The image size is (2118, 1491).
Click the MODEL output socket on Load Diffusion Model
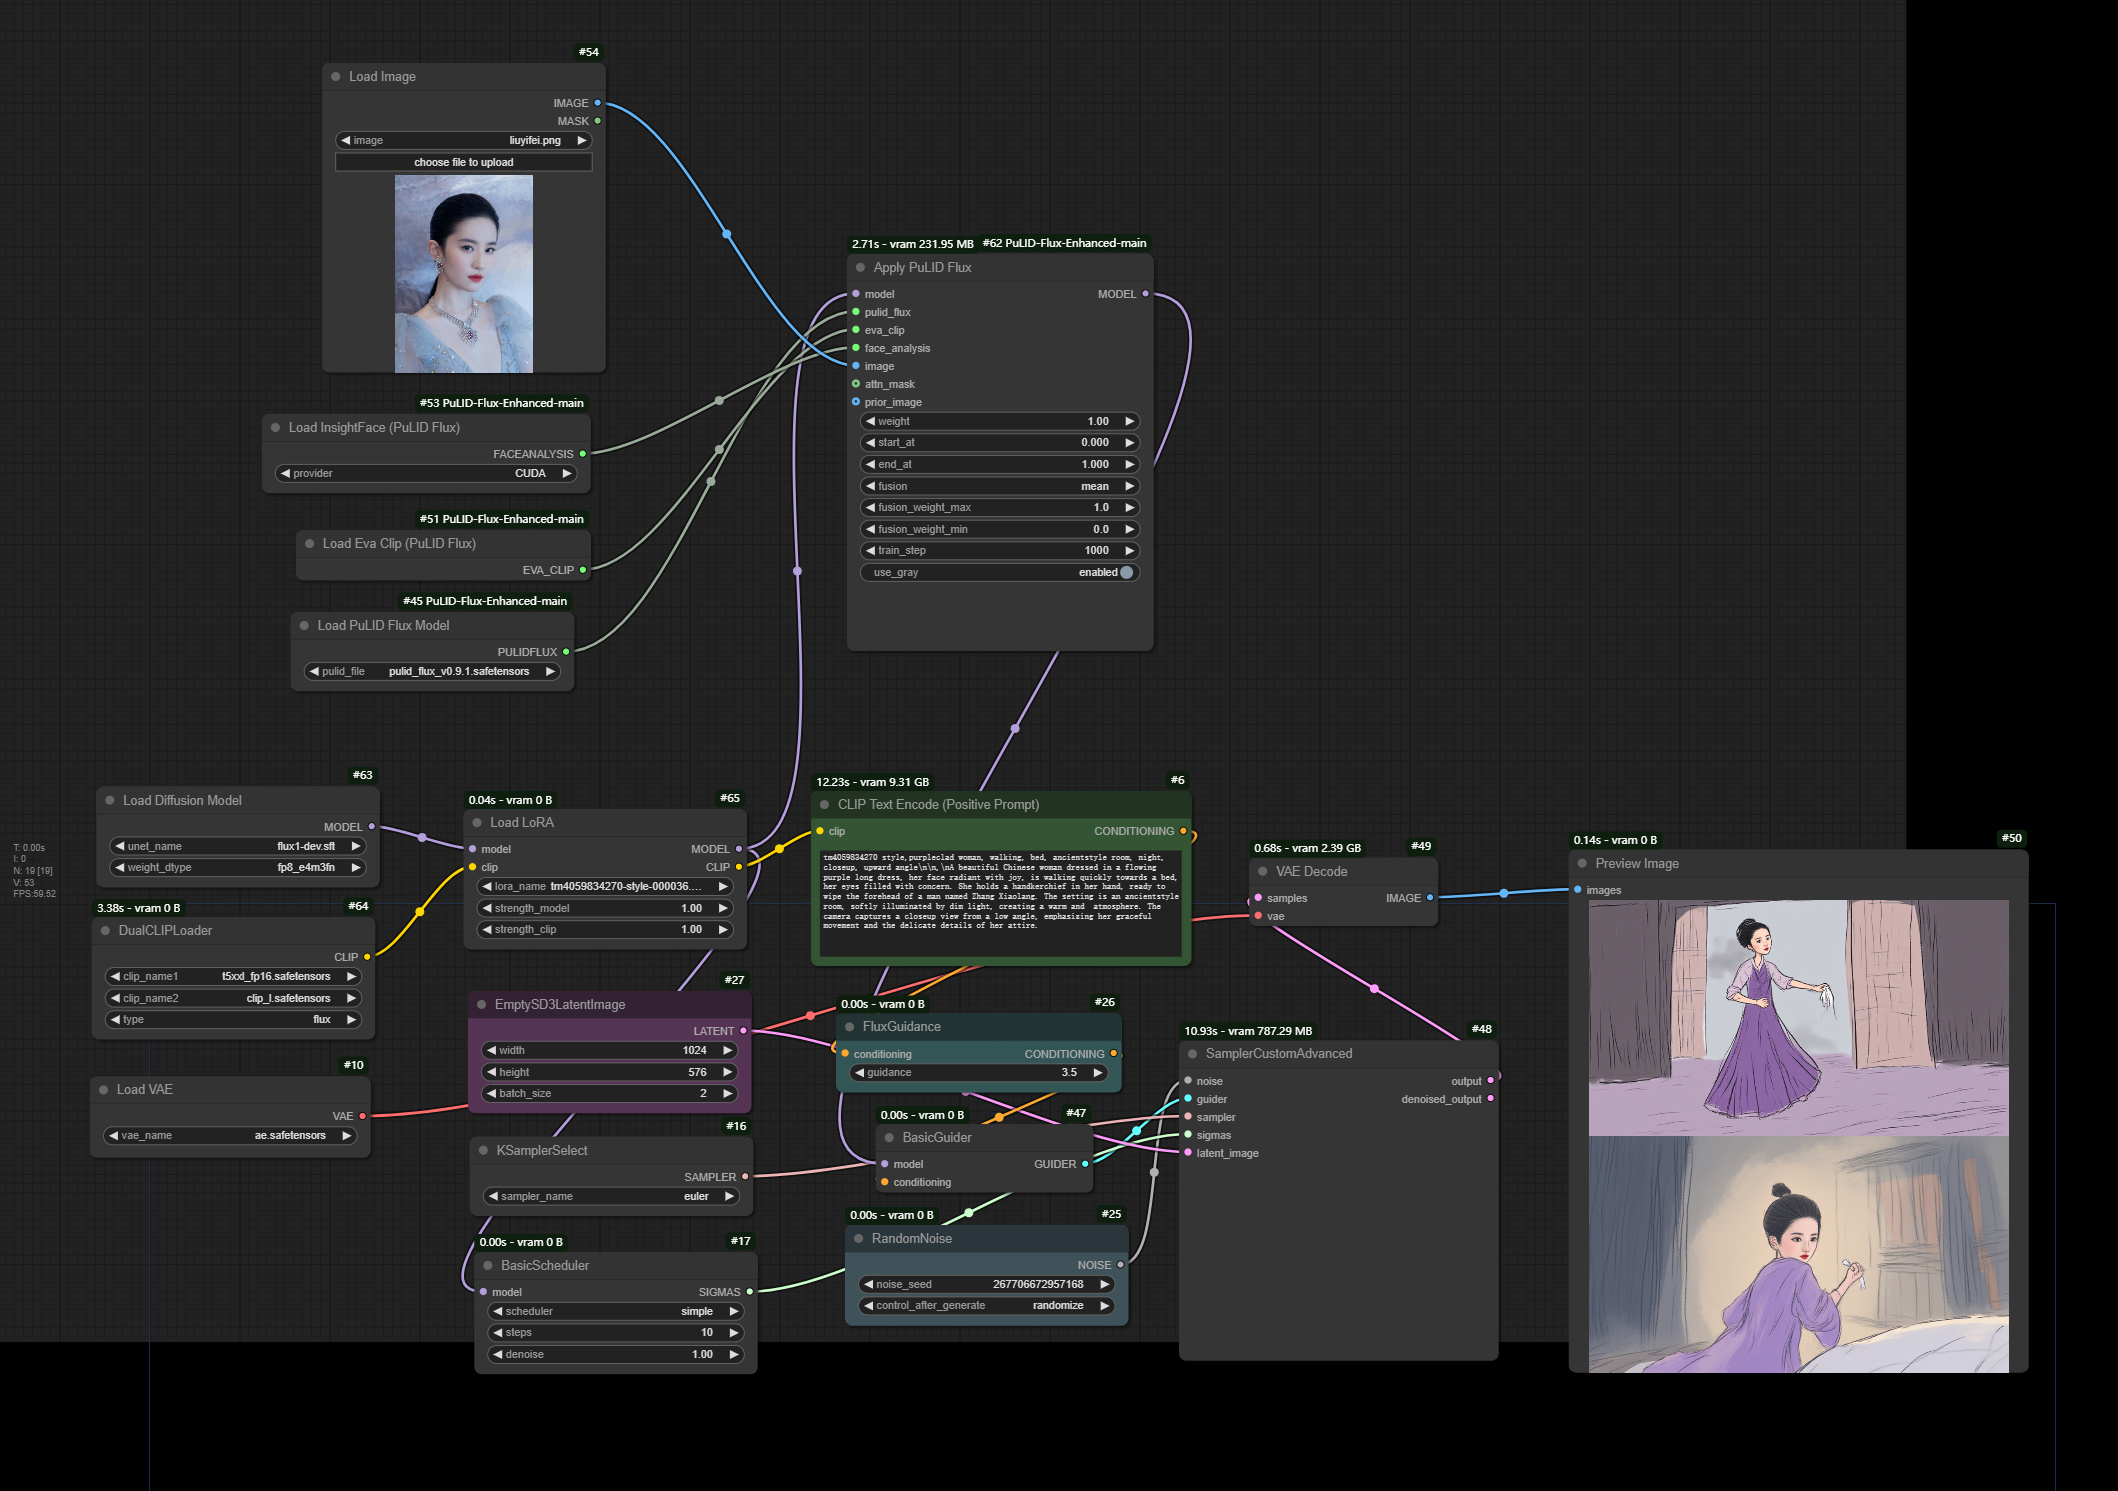tap(372, 827)
